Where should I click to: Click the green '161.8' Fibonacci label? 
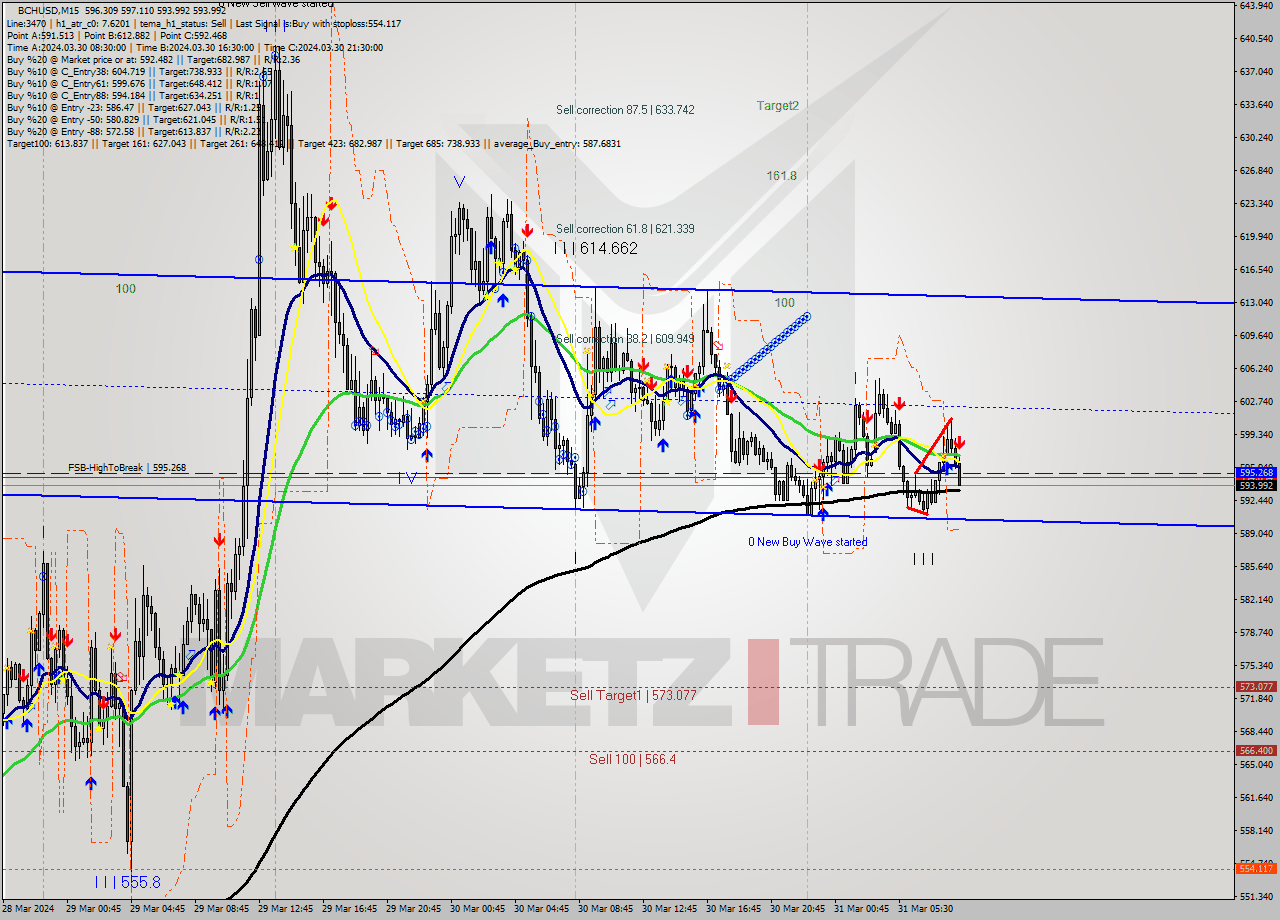click(x=781, y=175)
